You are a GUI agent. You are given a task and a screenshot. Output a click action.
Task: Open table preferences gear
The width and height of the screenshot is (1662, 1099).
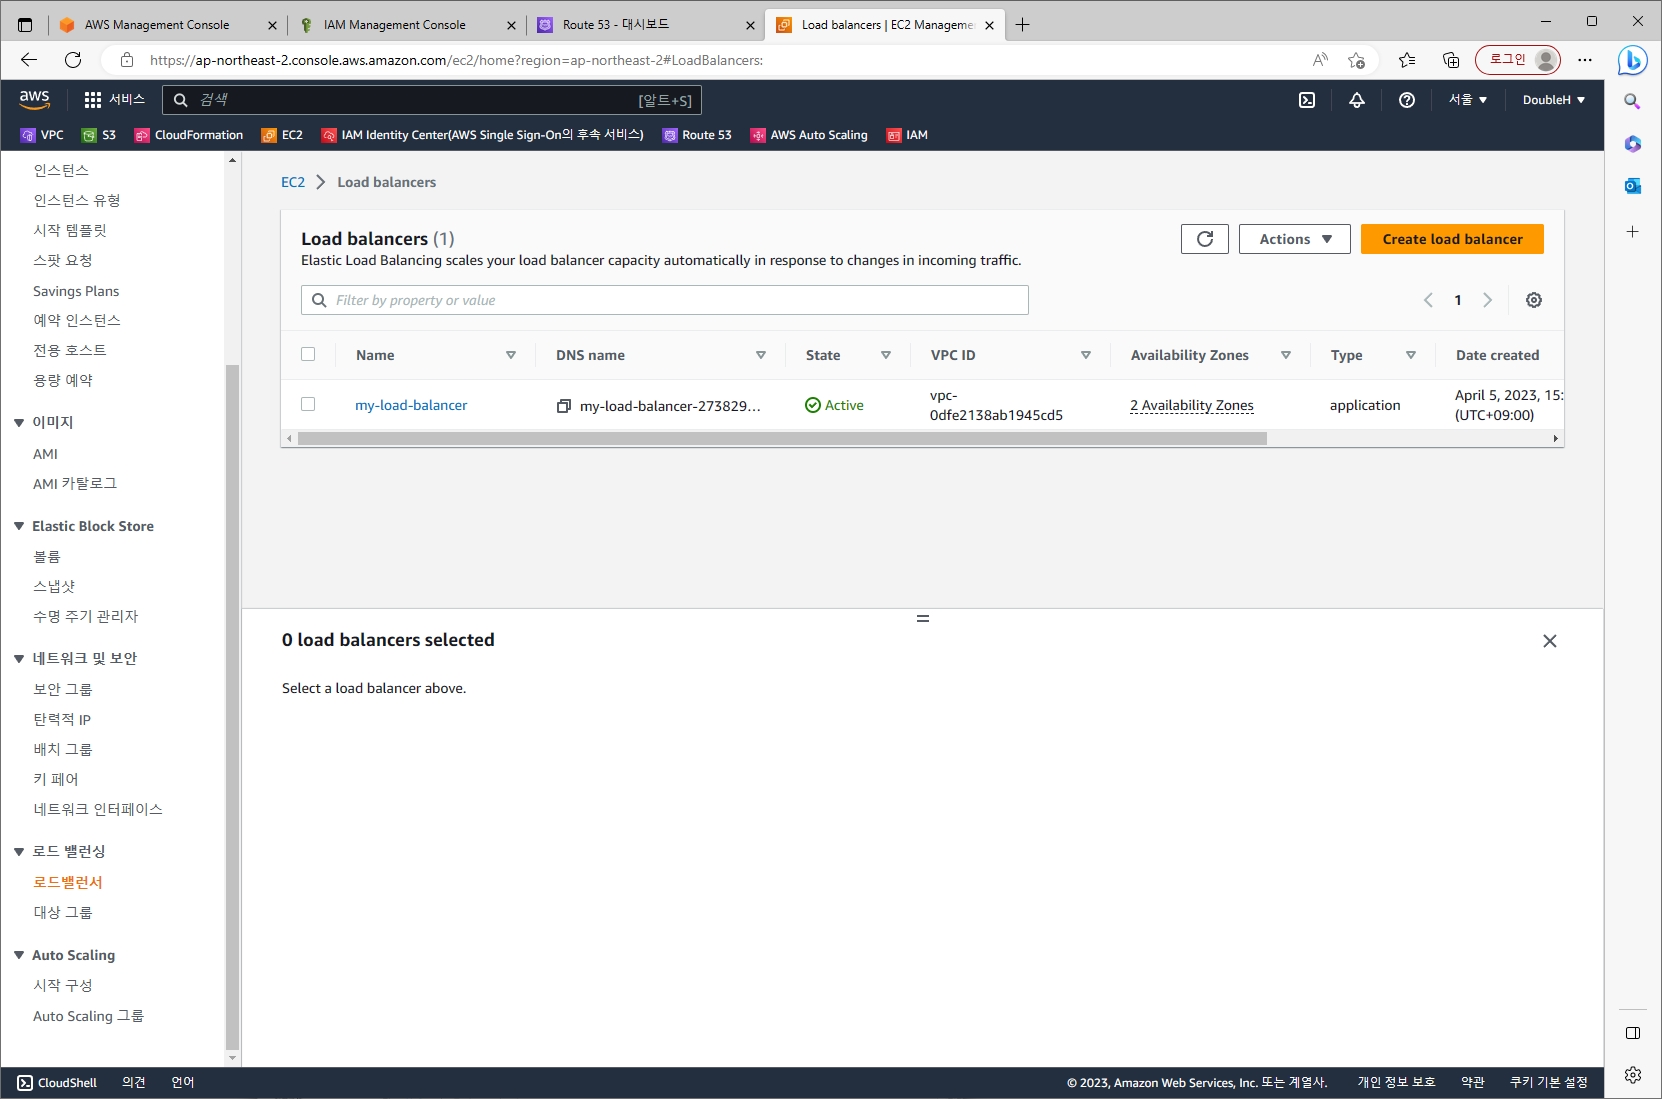tap(1534, 300)
